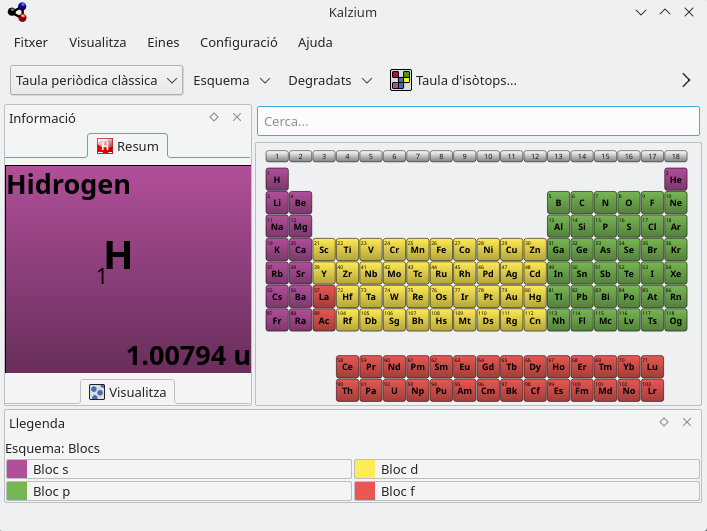Open the Configuració menu
Image resolution: width=707 pixels, height=531 pixels.
239,42
